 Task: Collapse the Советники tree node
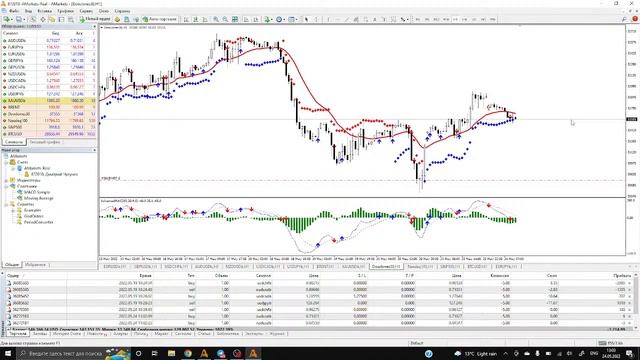[6, 186]
